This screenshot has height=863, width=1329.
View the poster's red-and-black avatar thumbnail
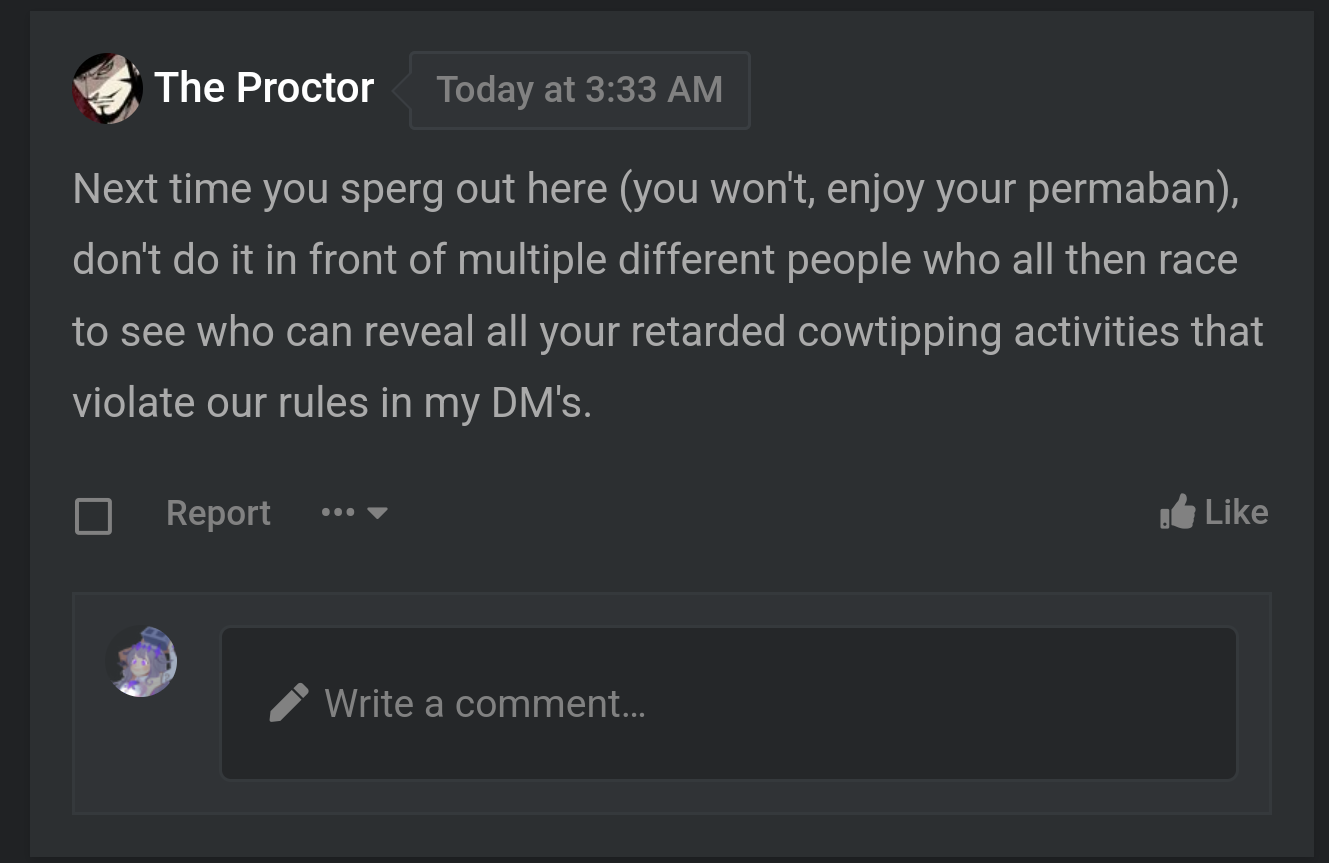coord(107,89)
